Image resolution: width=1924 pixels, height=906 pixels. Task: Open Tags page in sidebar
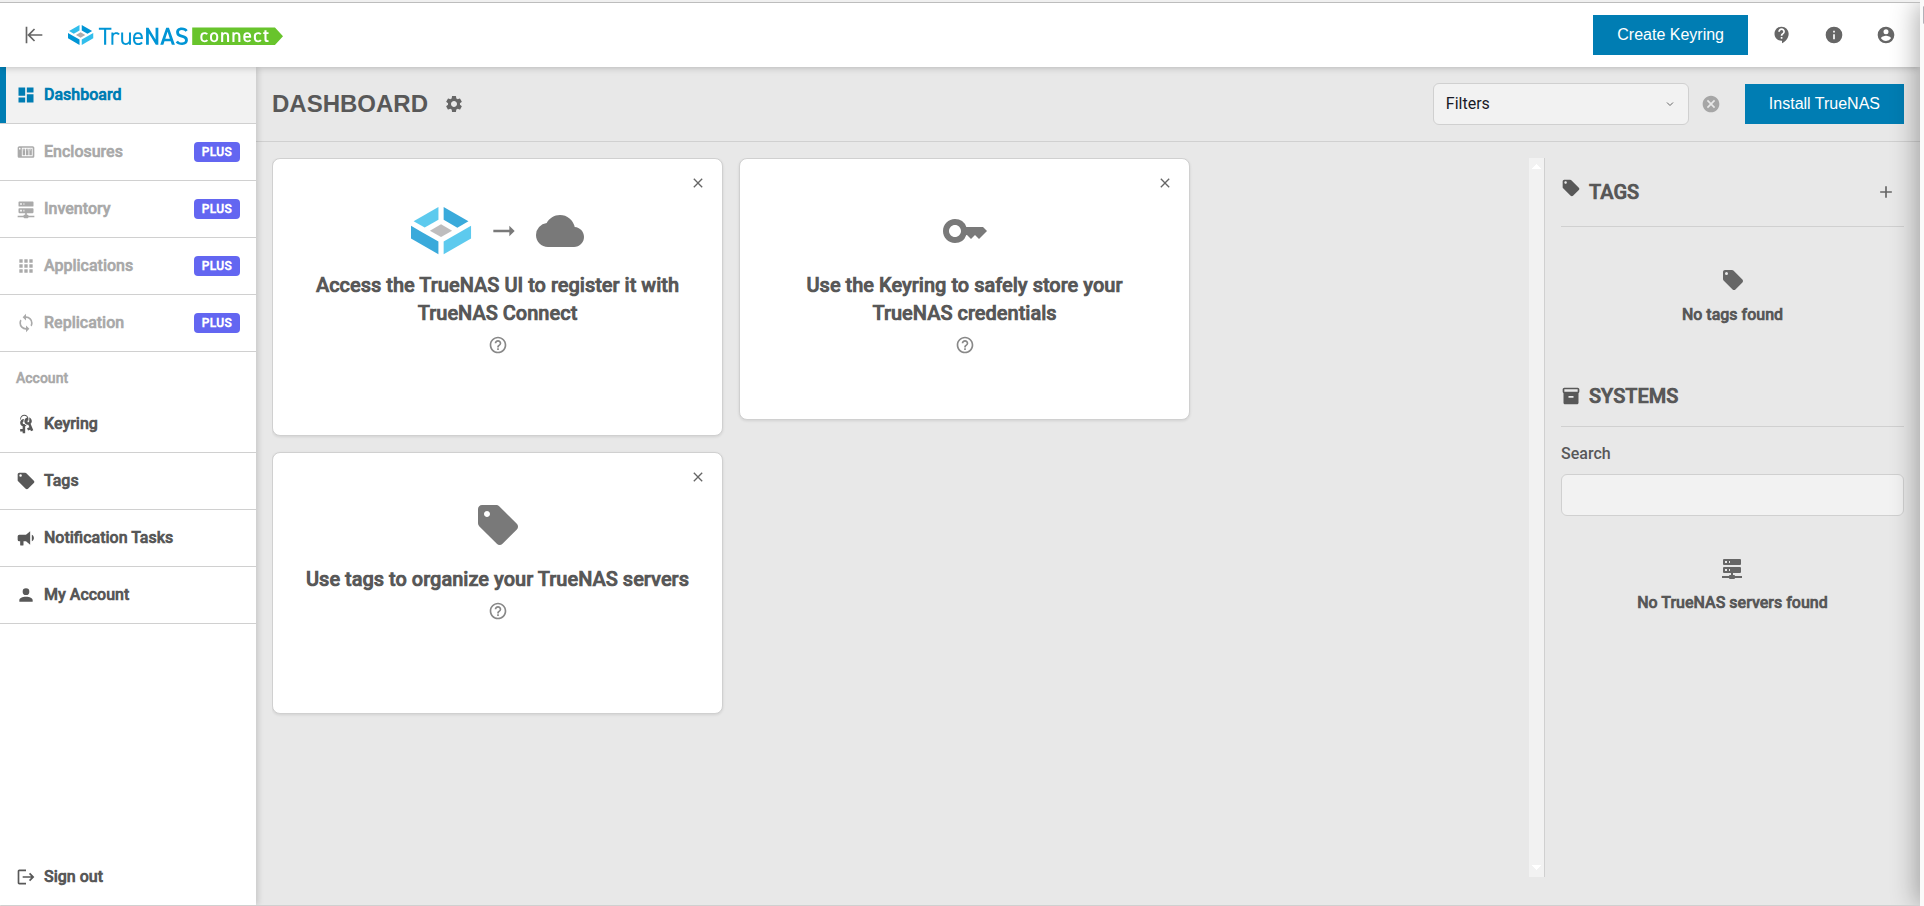tap(128, 481)
